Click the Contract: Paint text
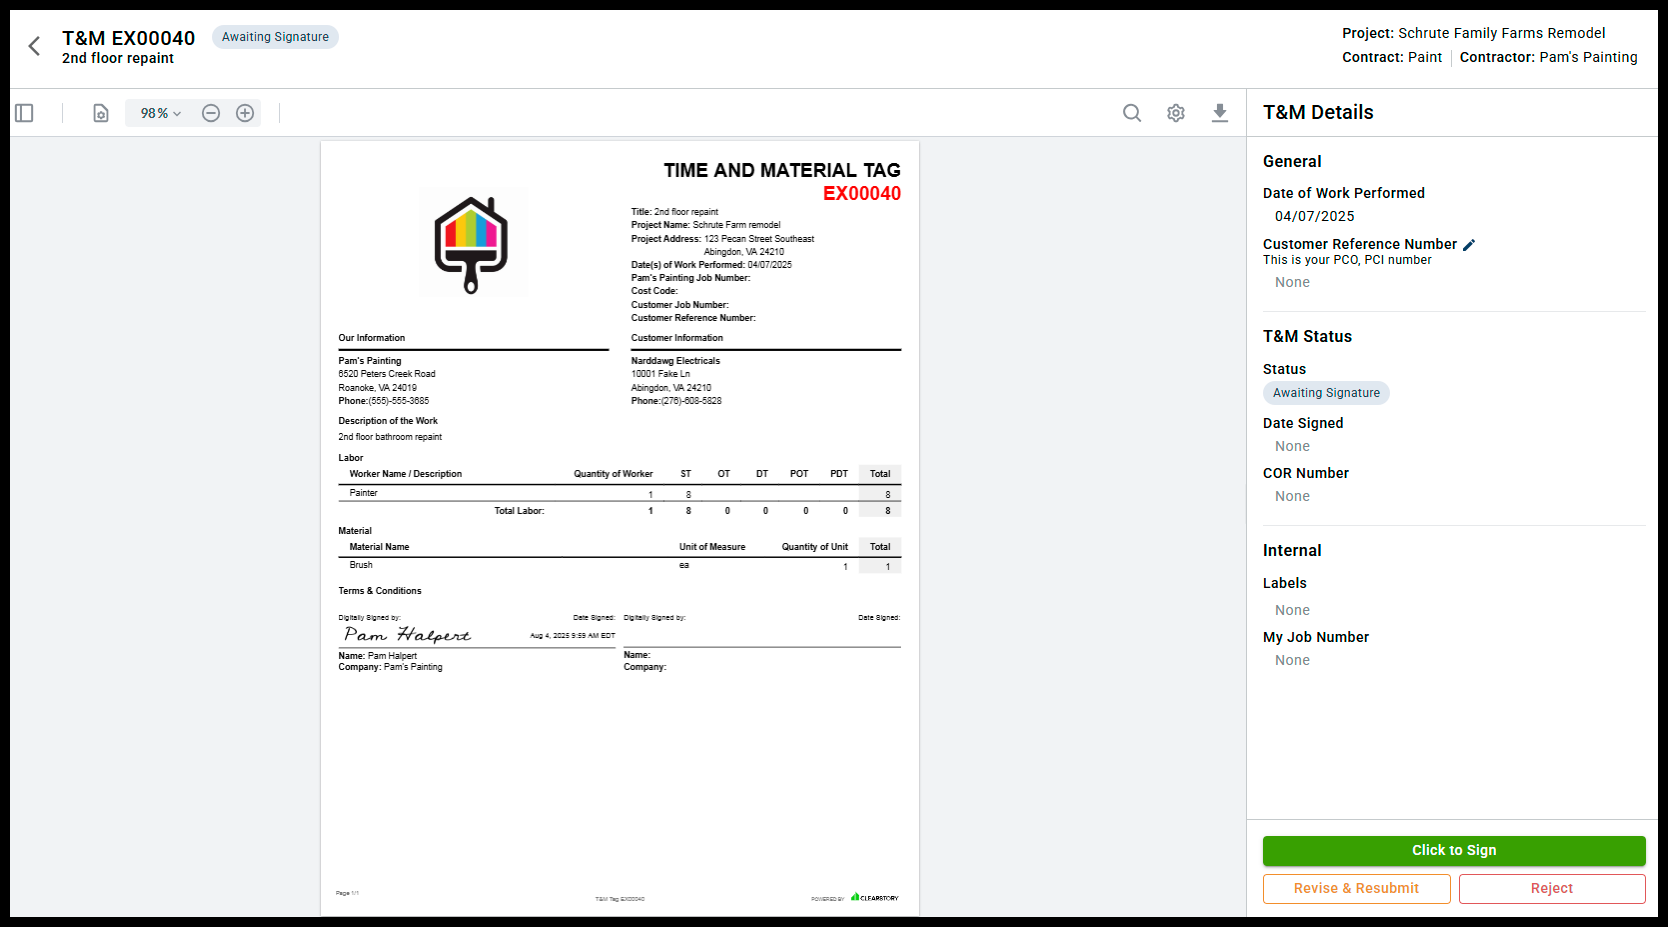This screenshot has height=927, width=1668. [x=1392, y=57]
